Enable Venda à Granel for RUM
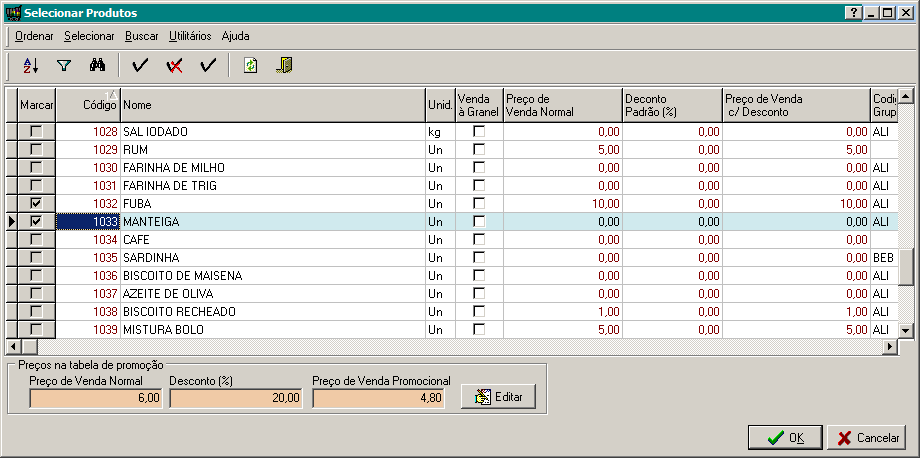 [479, 149]
